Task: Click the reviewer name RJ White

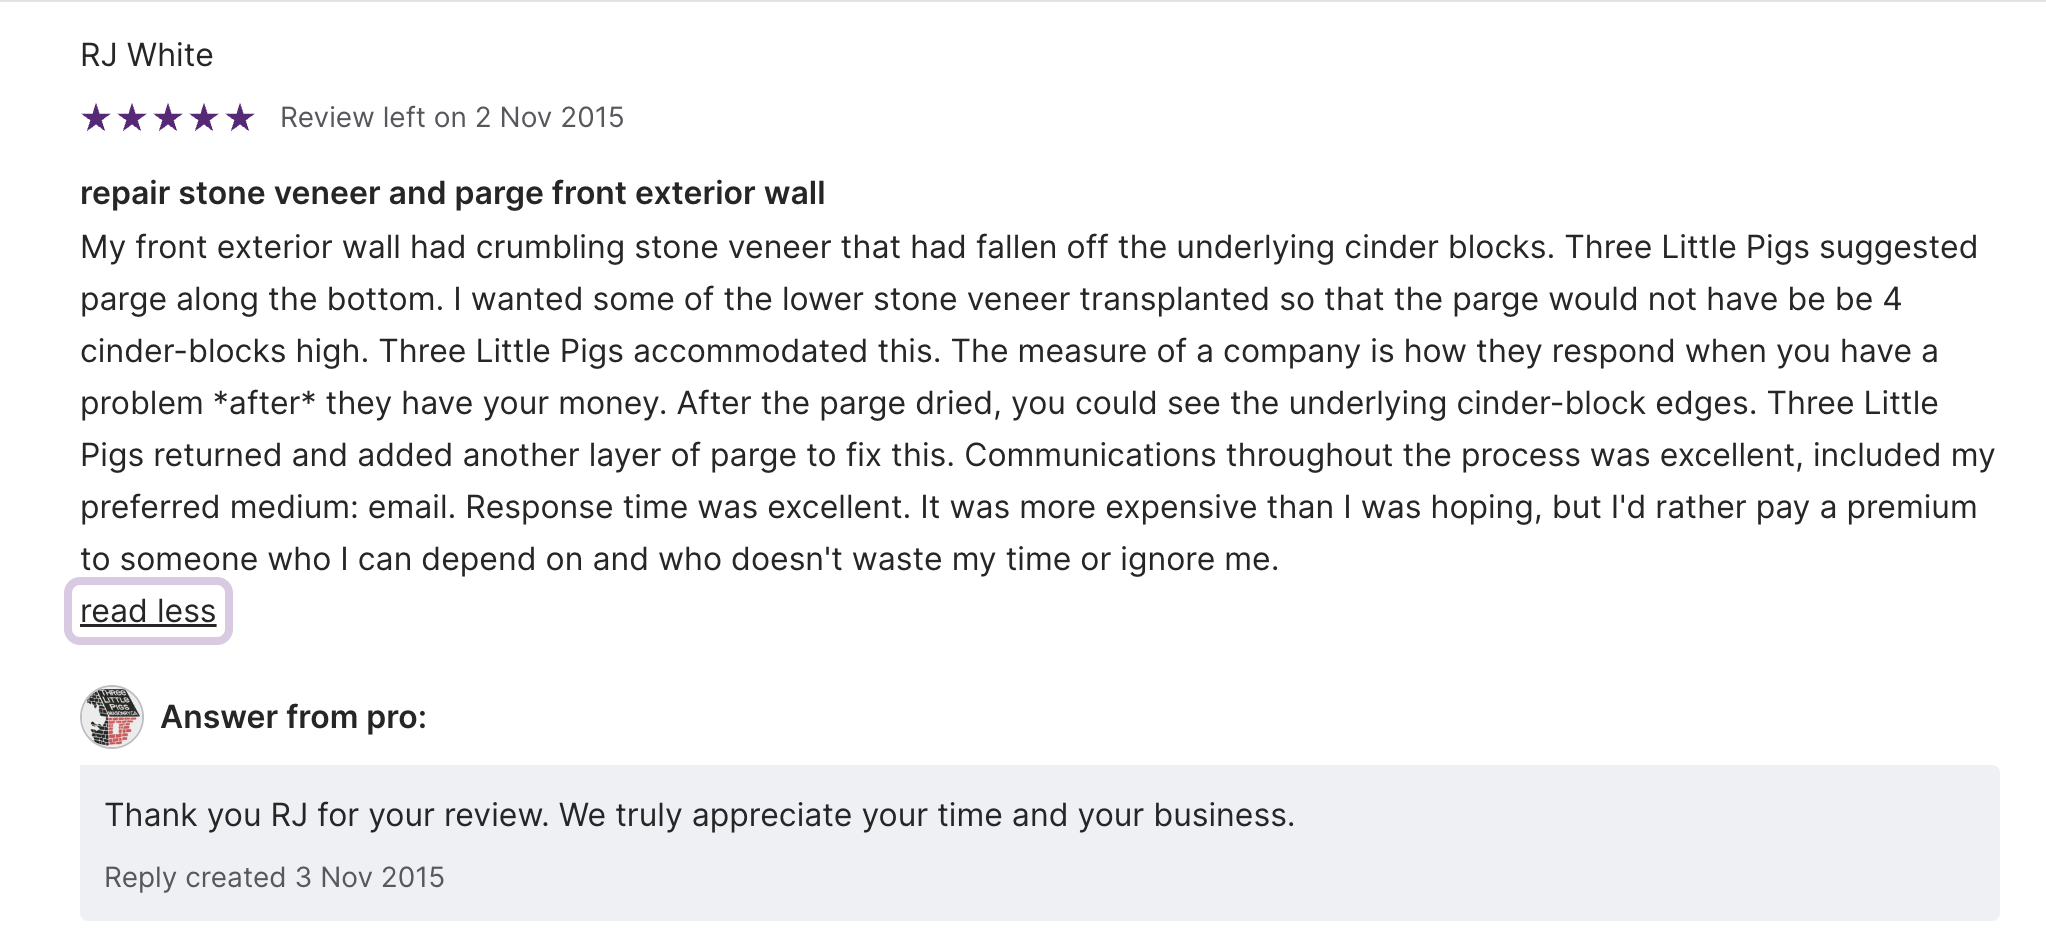Action: [147, 55]
